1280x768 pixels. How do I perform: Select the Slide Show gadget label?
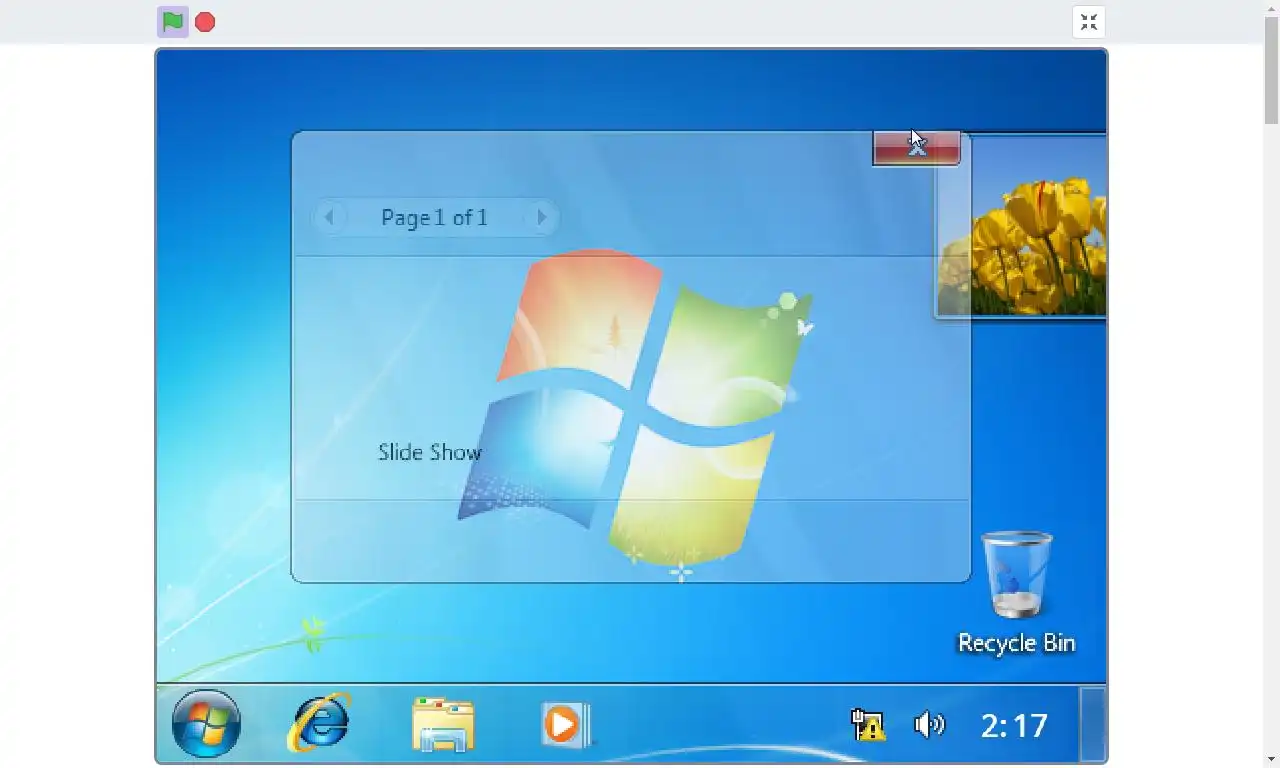[430, 452]
